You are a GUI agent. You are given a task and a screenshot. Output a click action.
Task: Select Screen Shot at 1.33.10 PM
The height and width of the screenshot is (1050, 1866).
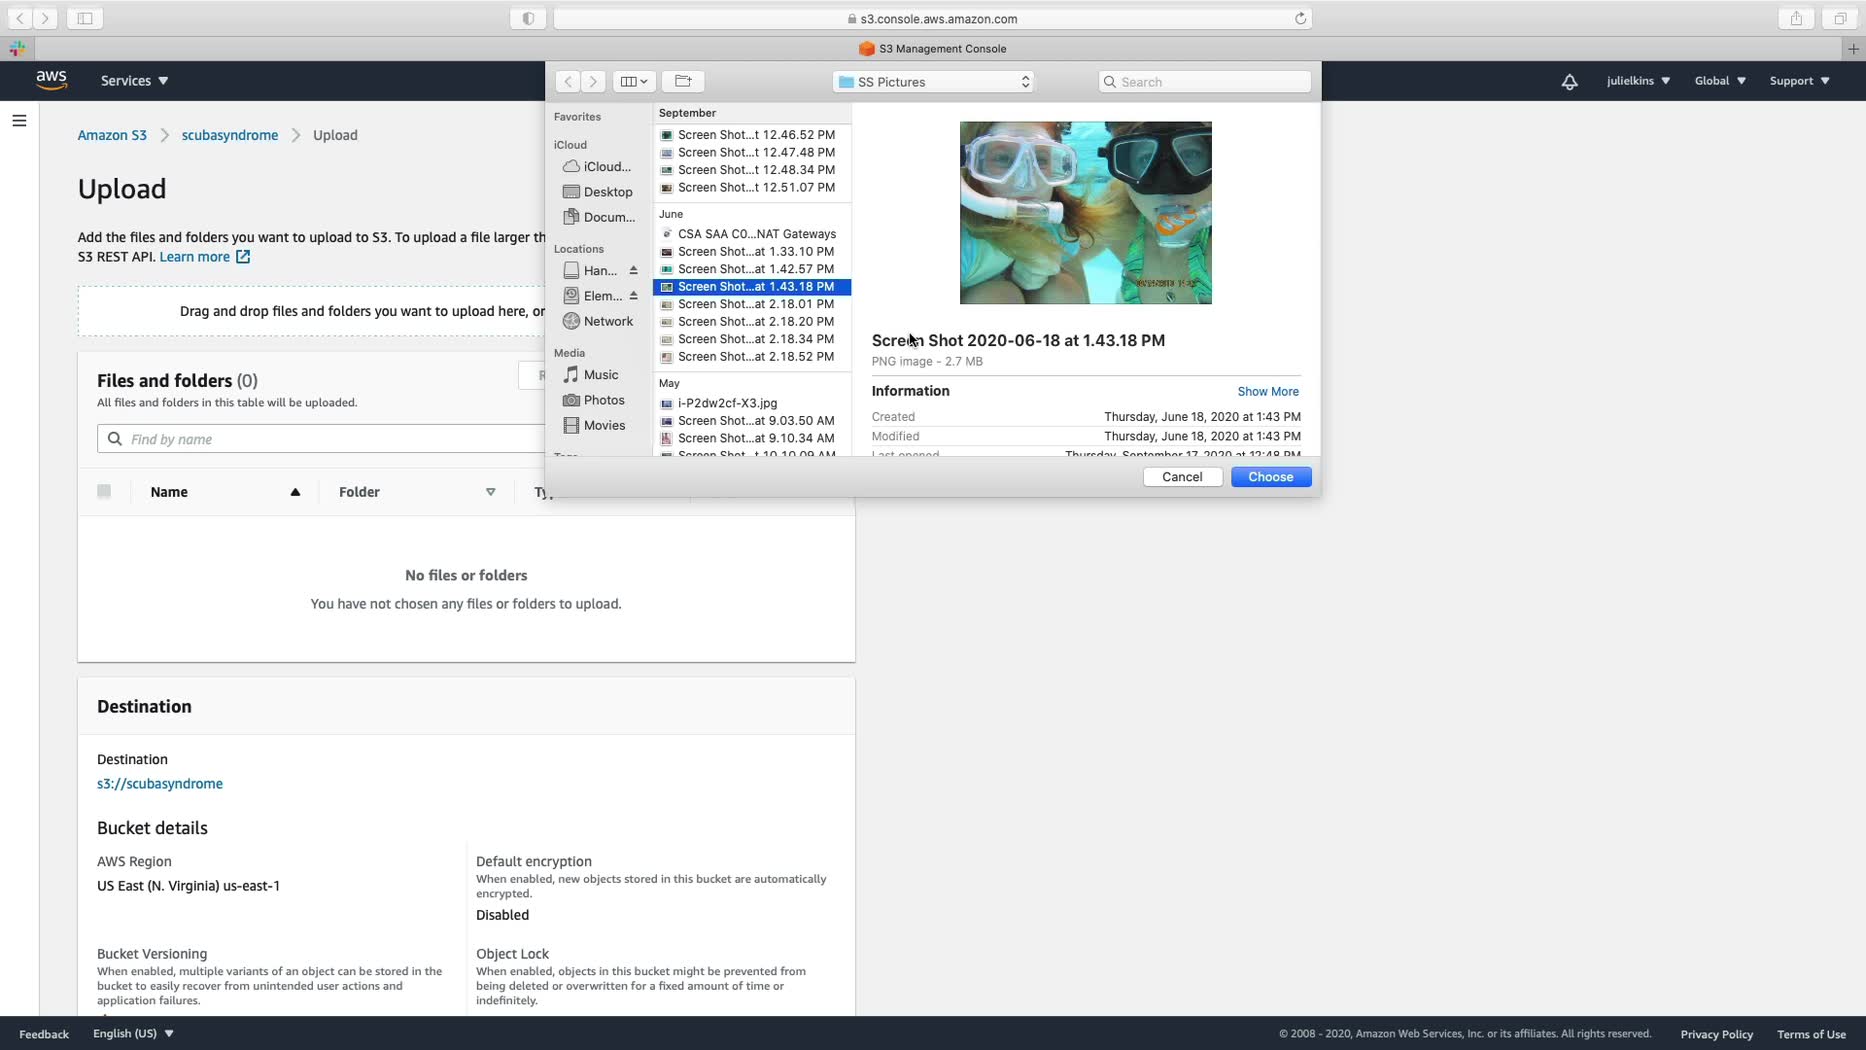click(x=751, y=252)
